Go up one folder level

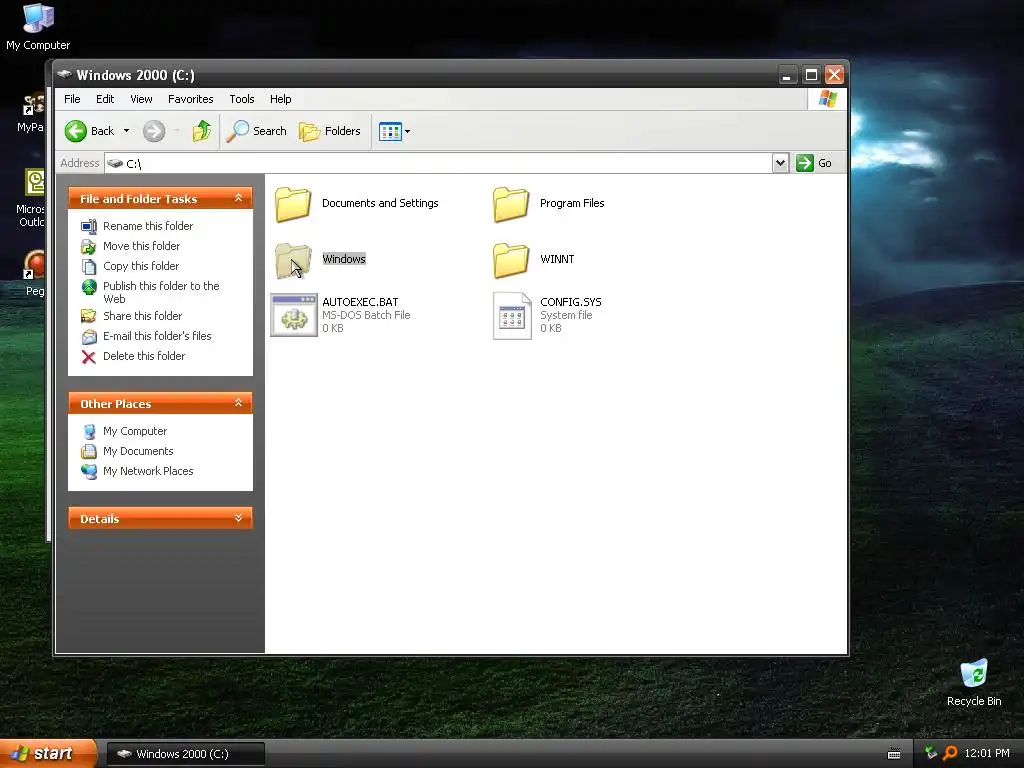(202, 131)
